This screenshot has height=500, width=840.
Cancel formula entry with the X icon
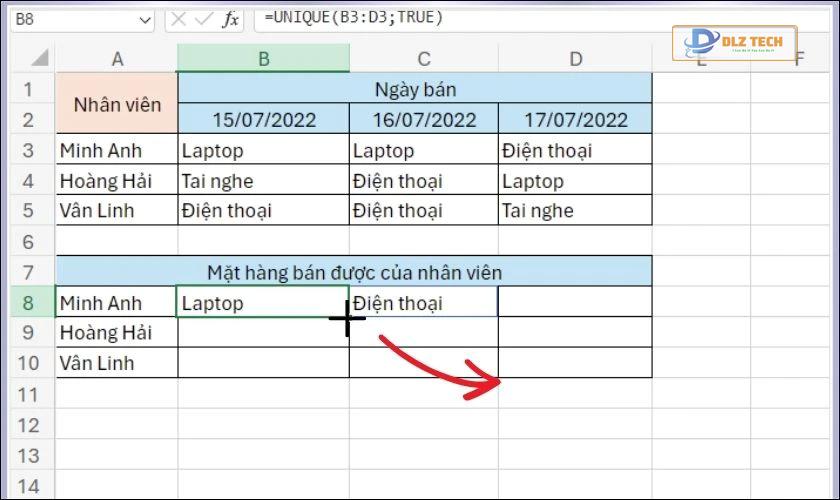point(178,20)
